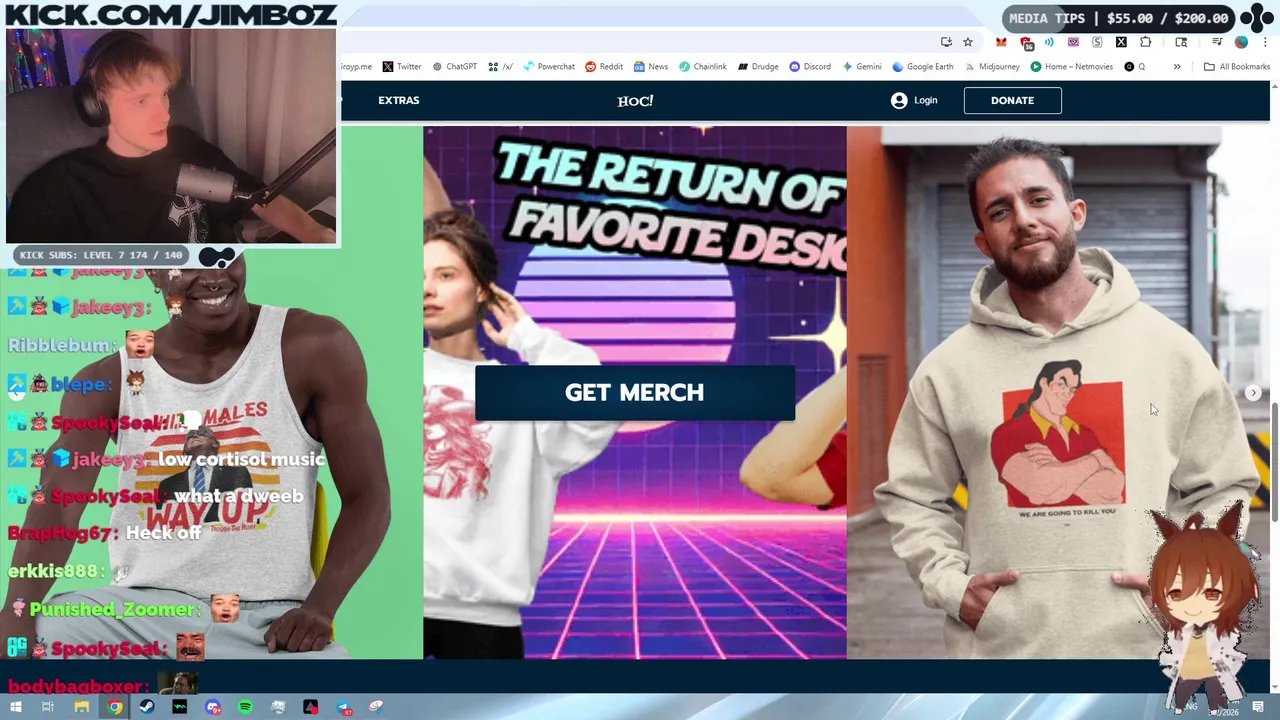The image size is (1280, 720).
Task: Open File Explorer from the taskbar
Action: pos(82,707)
